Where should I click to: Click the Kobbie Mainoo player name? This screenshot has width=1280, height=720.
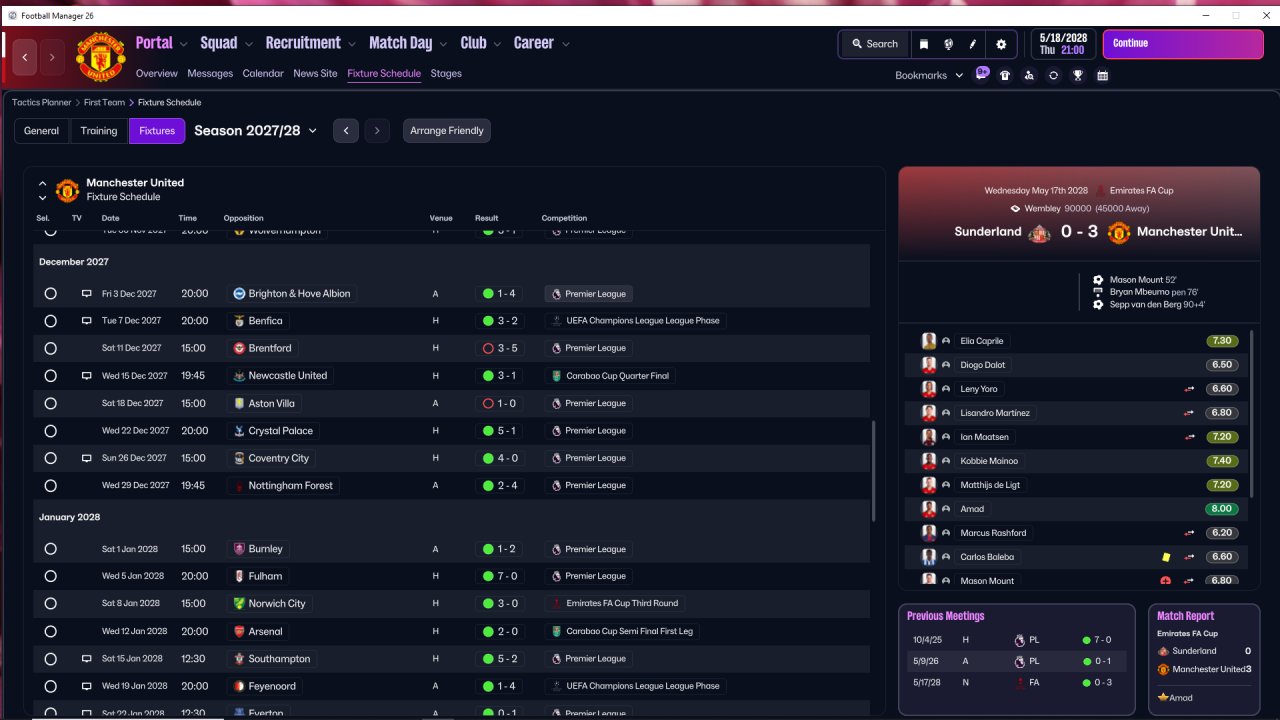tap(989, 461)
